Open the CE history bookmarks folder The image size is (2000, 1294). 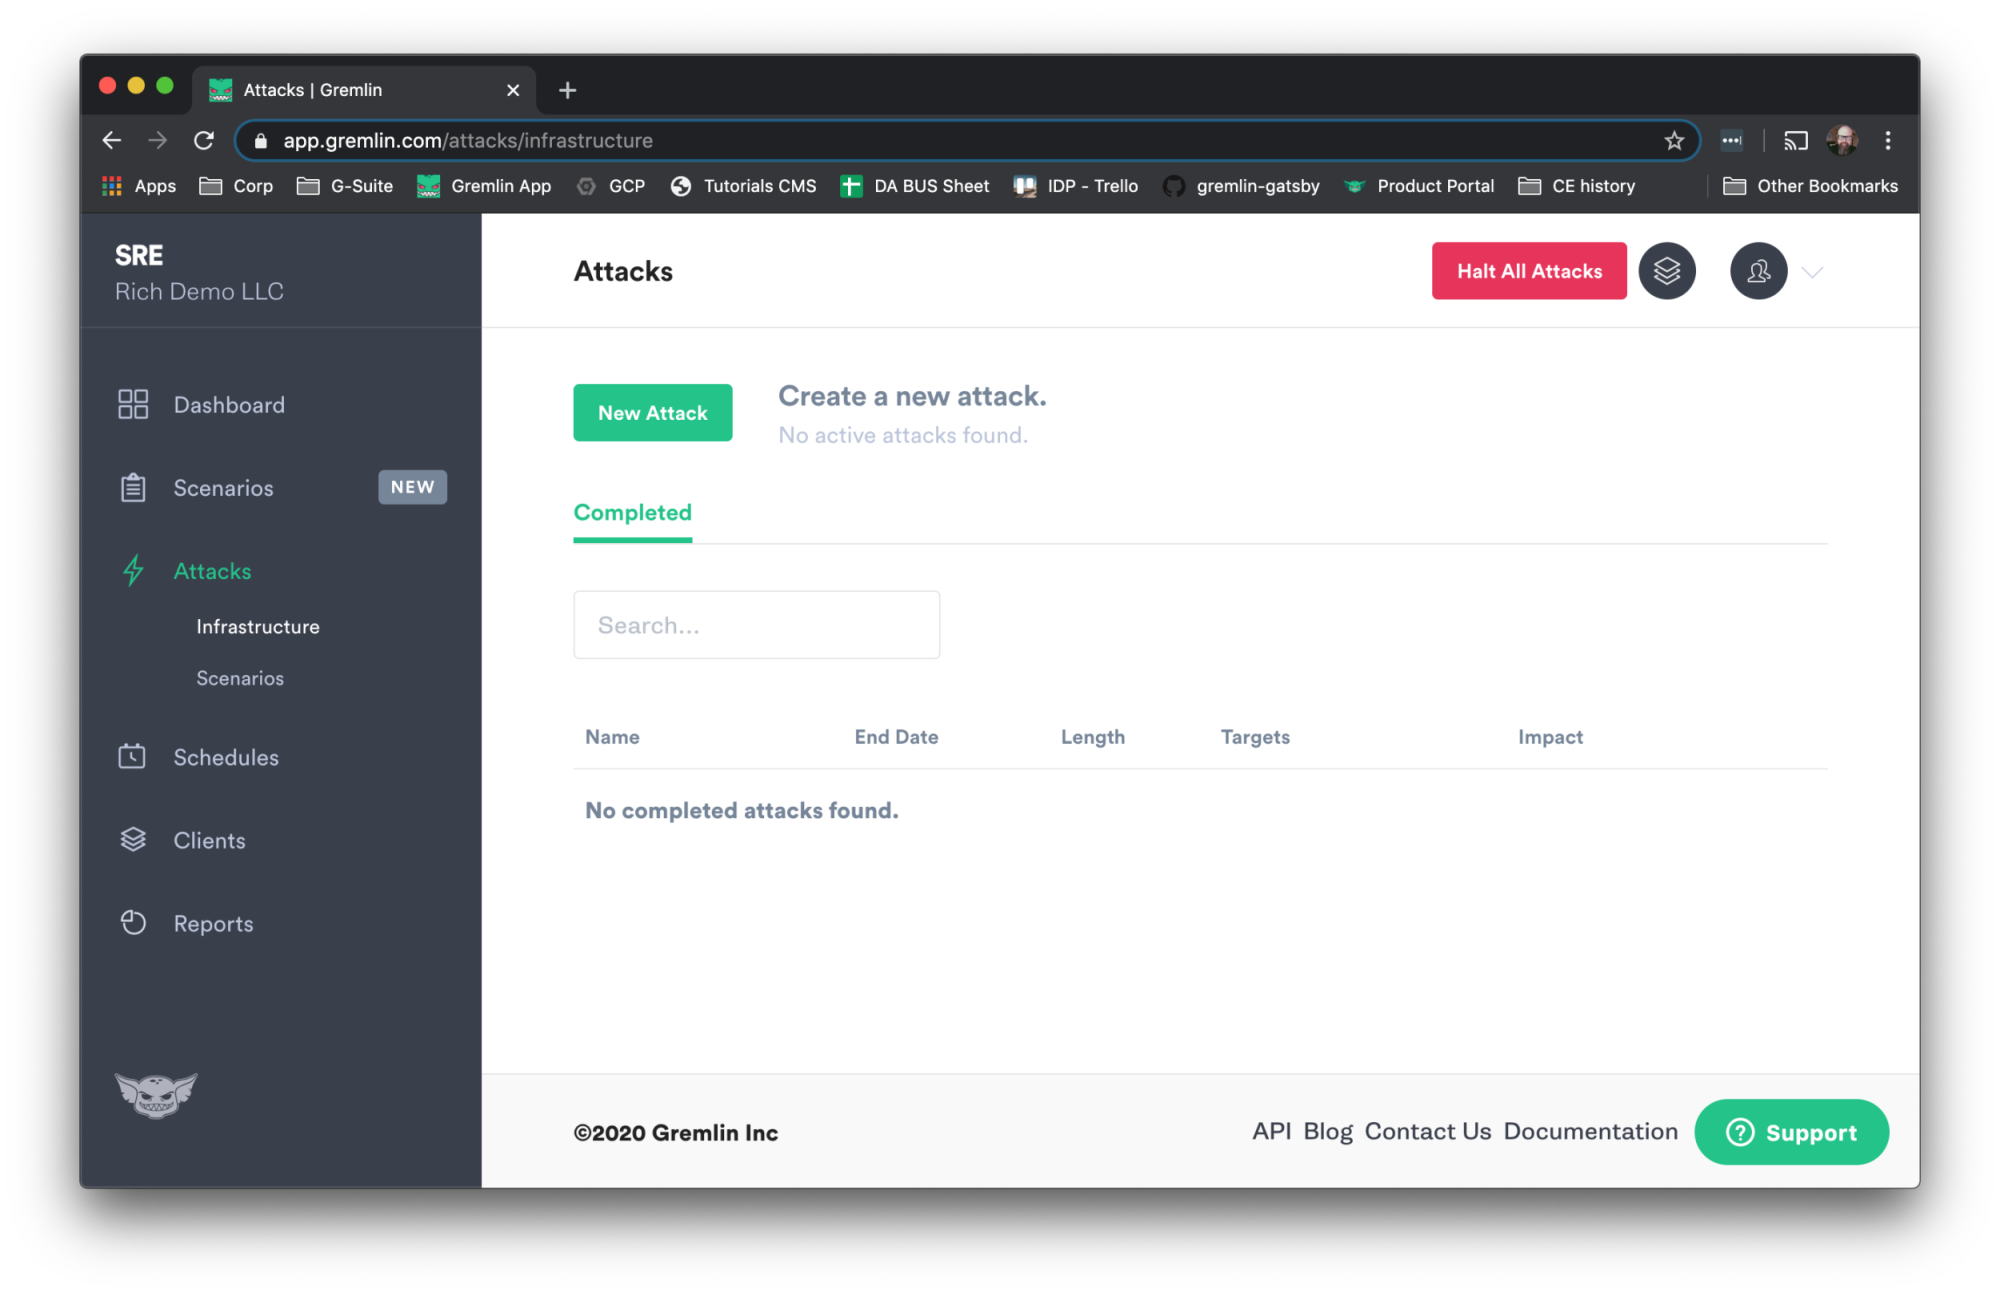point(1577,186)
